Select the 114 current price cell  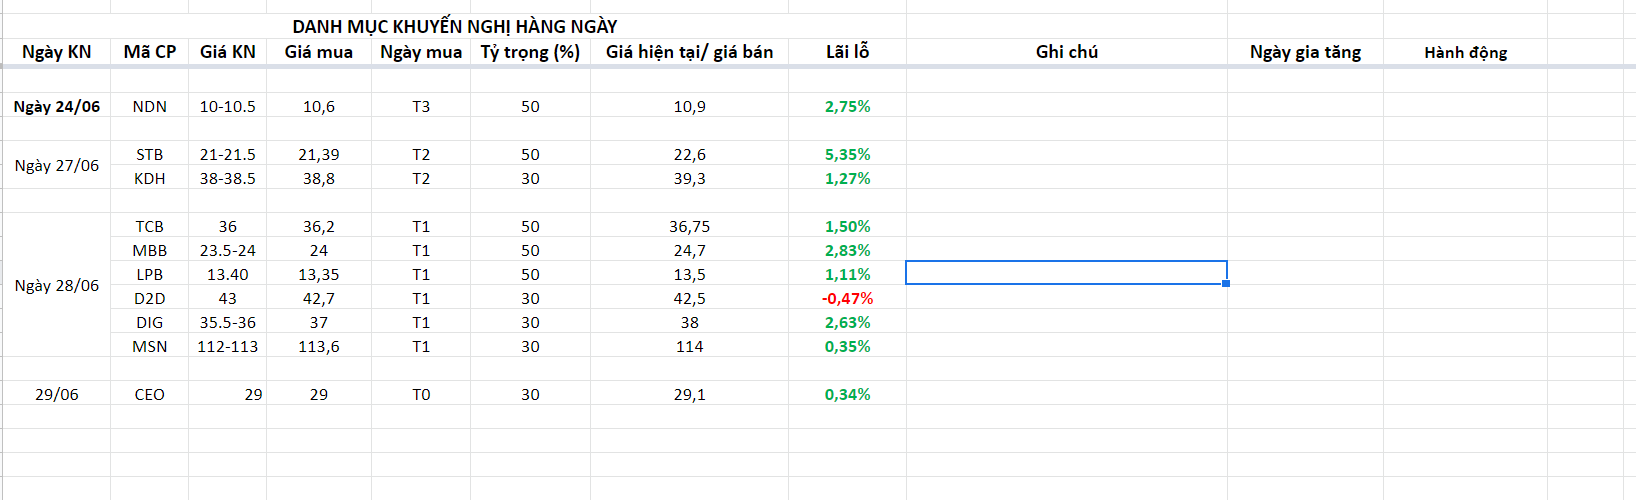point(690,346)
